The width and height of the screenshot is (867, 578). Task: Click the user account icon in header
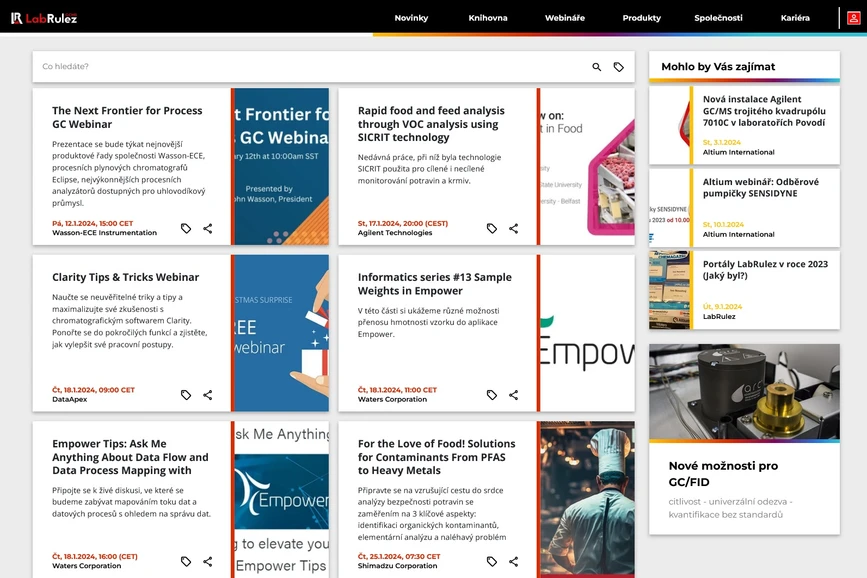click(853, 18)
